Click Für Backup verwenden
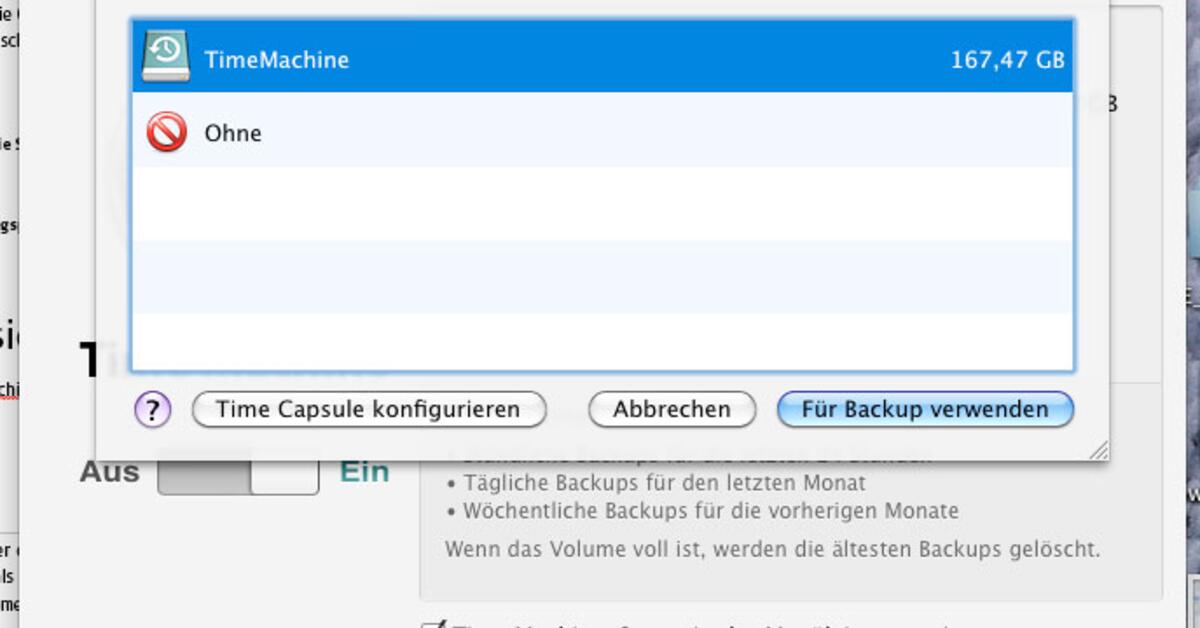The width and height of the screenshot is (1200, 628). tap(926, 409)
